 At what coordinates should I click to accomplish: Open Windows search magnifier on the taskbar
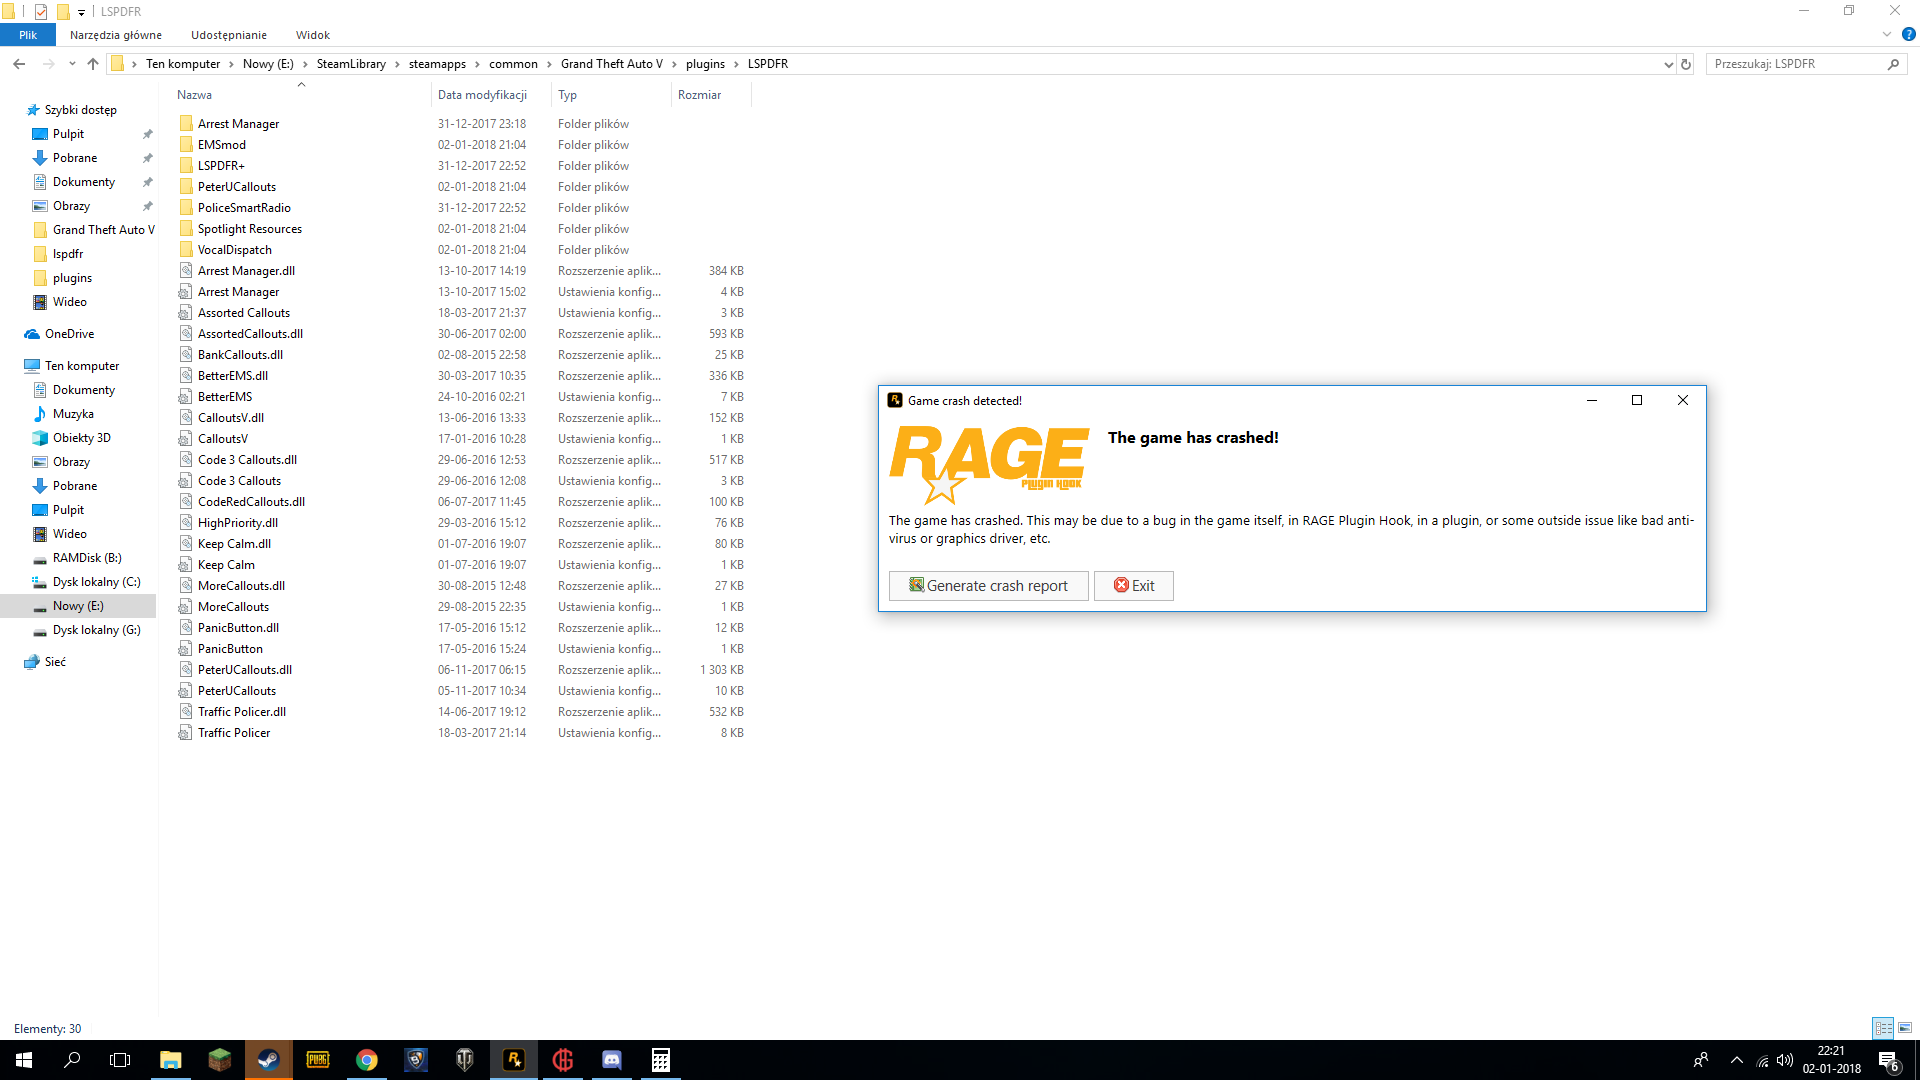click(x=72, y=1060)
